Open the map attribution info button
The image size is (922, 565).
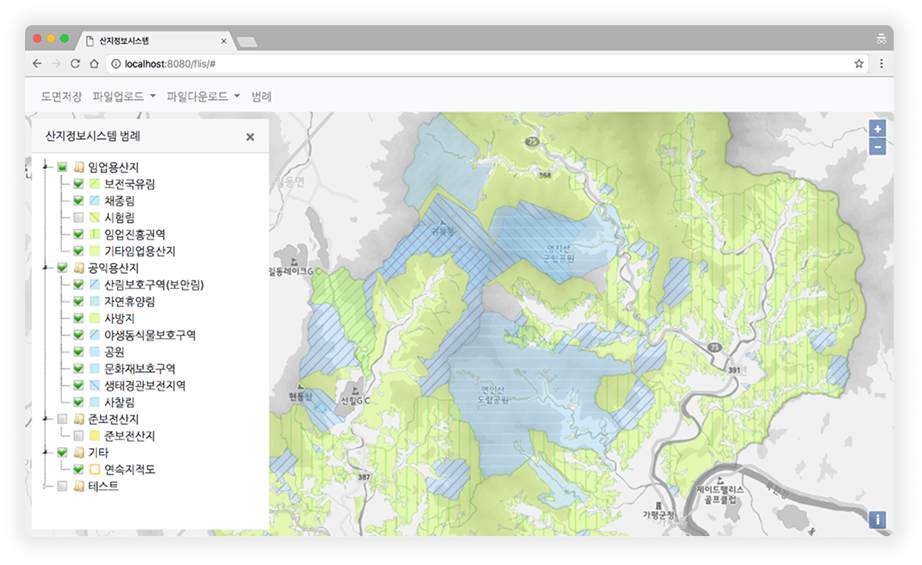tap(877, 519)
